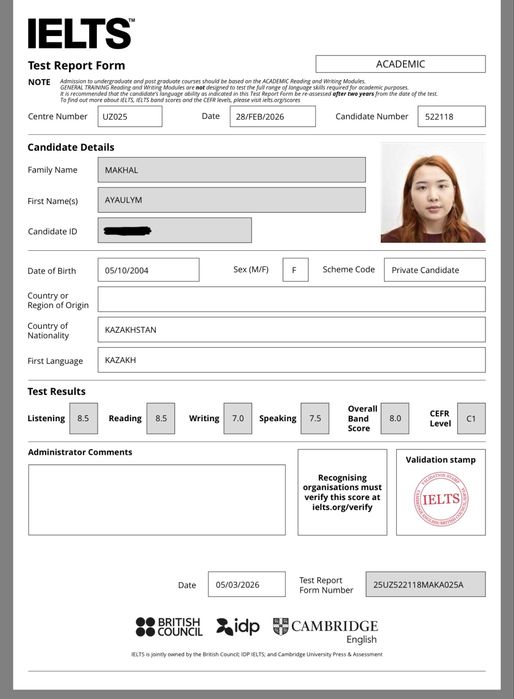The width and height of the screenshot is (514, 699).
Task: Click the Test Report Form Number label
Action: 326,585
